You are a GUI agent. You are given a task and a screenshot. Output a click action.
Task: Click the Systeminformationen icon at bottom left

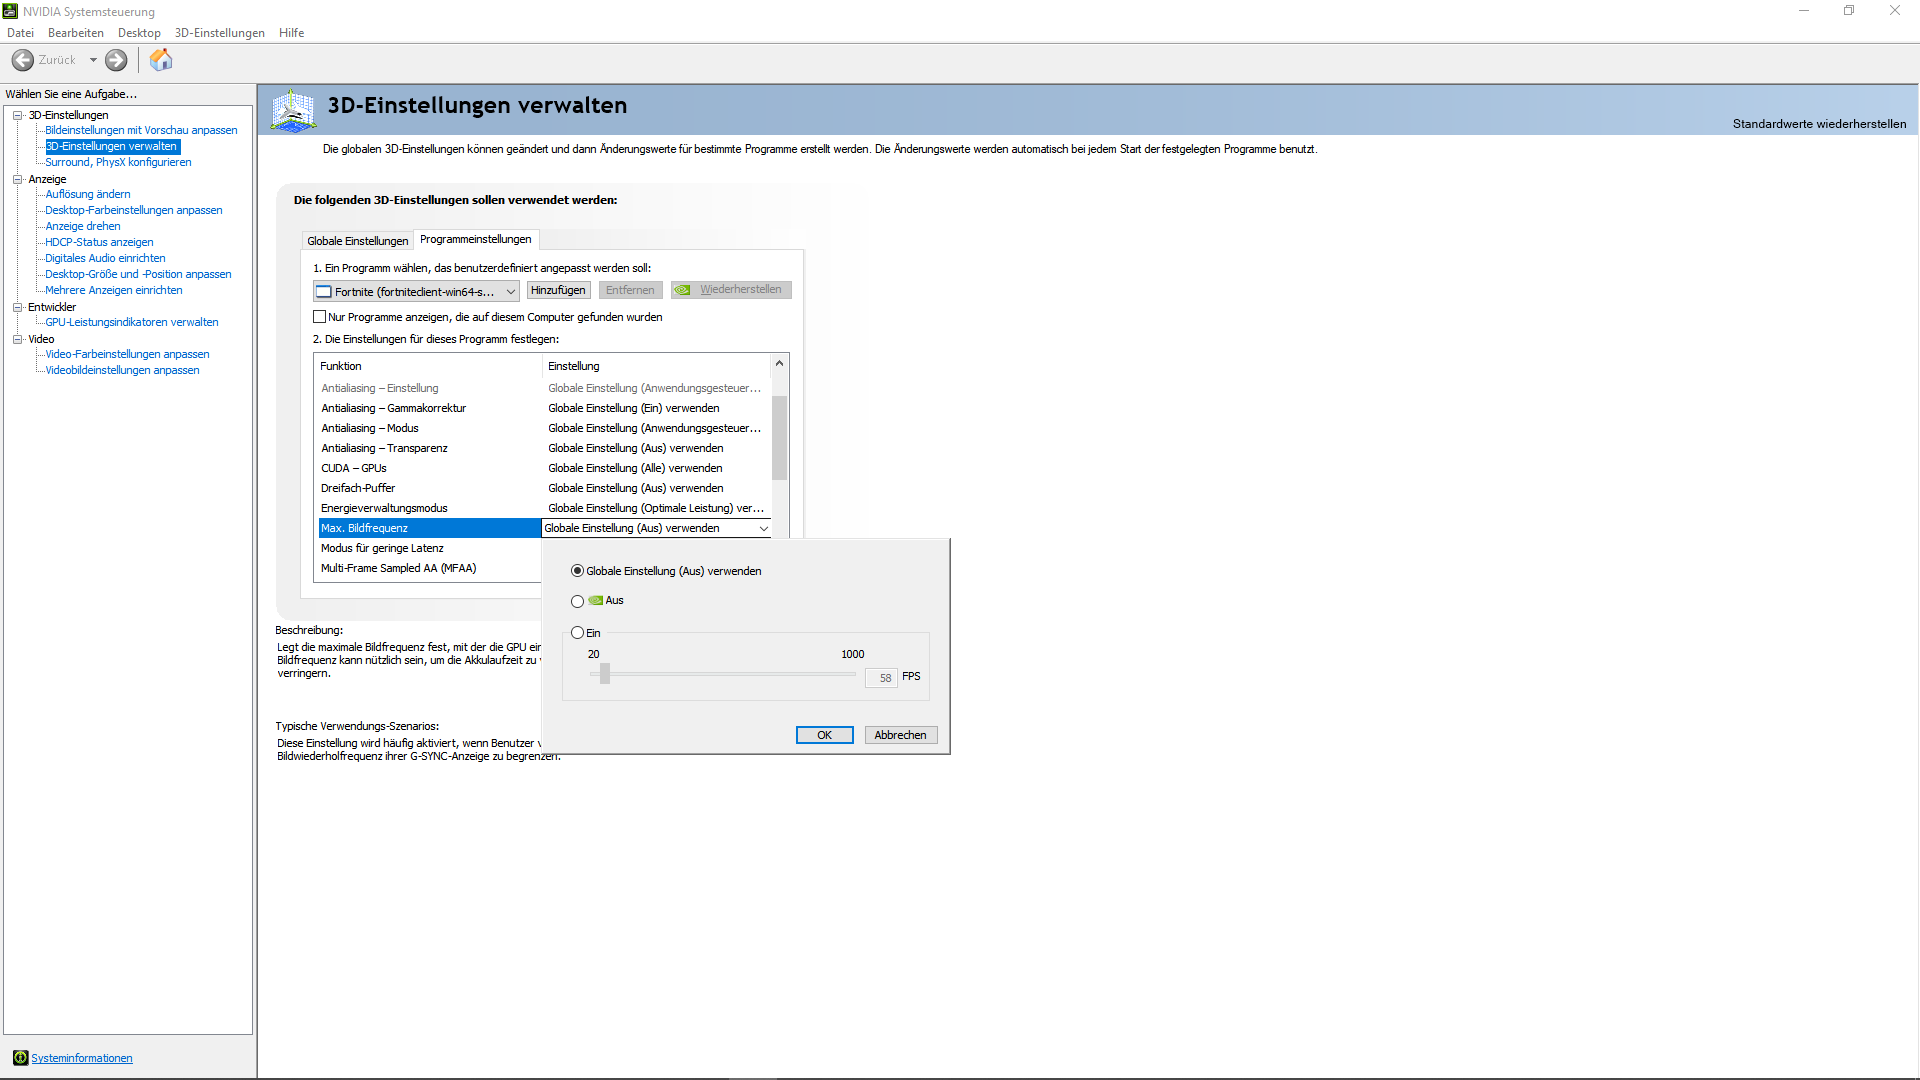point(20,1058)
